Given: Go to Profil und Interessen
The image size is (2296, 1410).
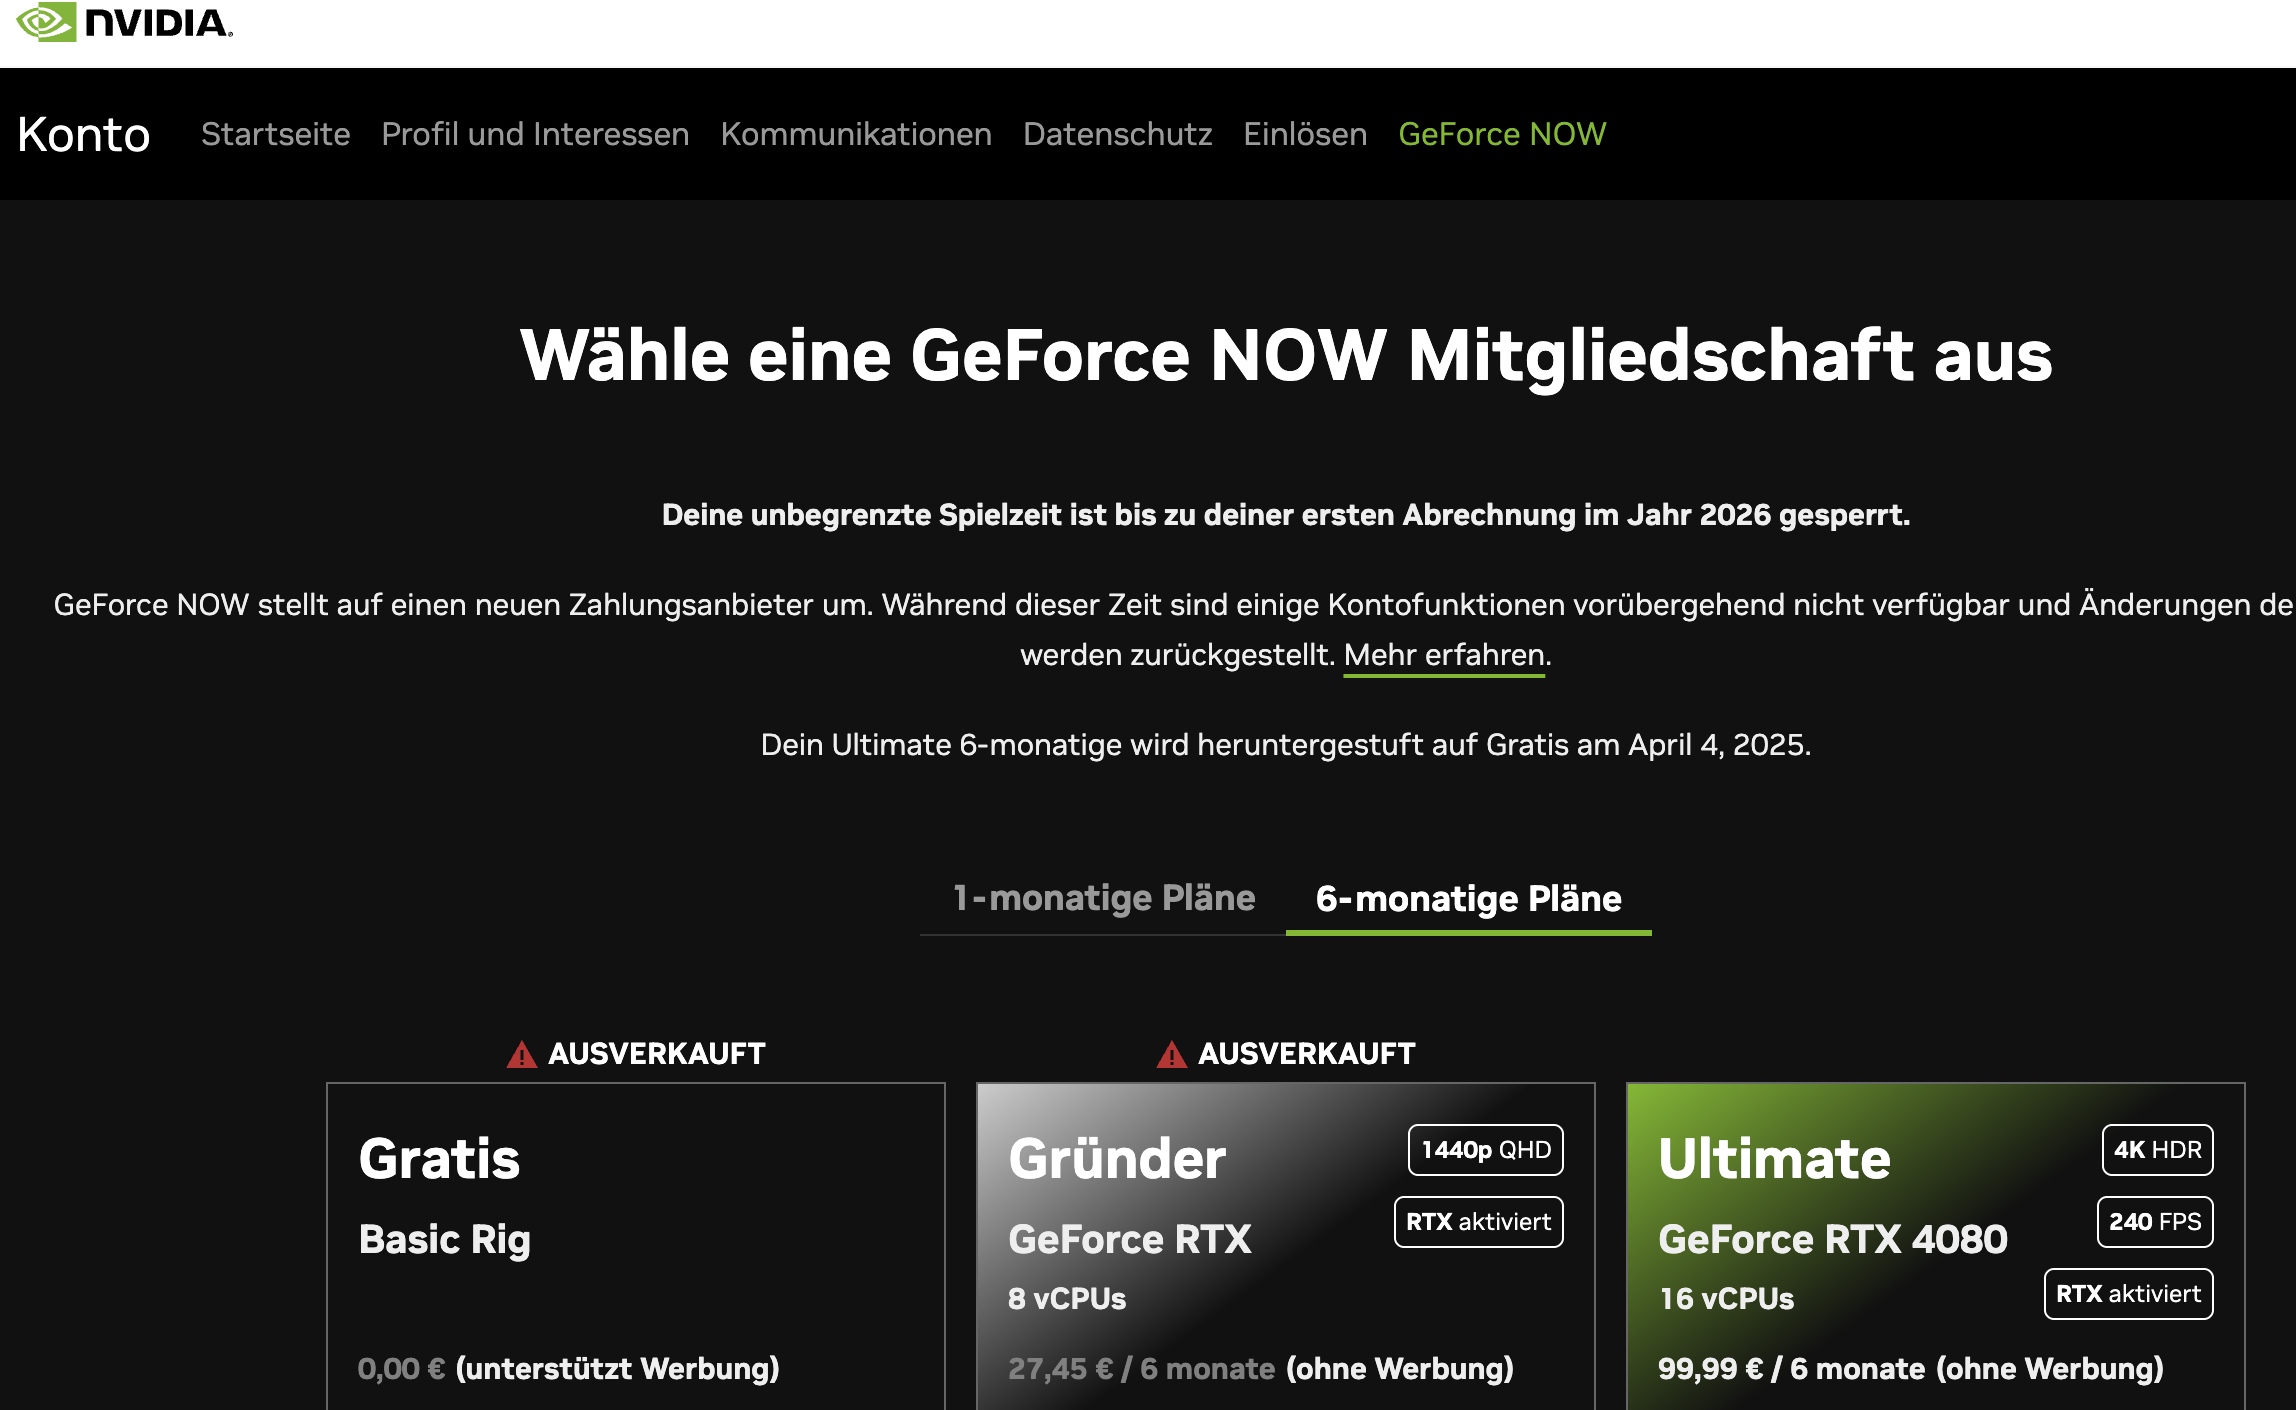Looking at the screenshot, I should tap(535, 134).
